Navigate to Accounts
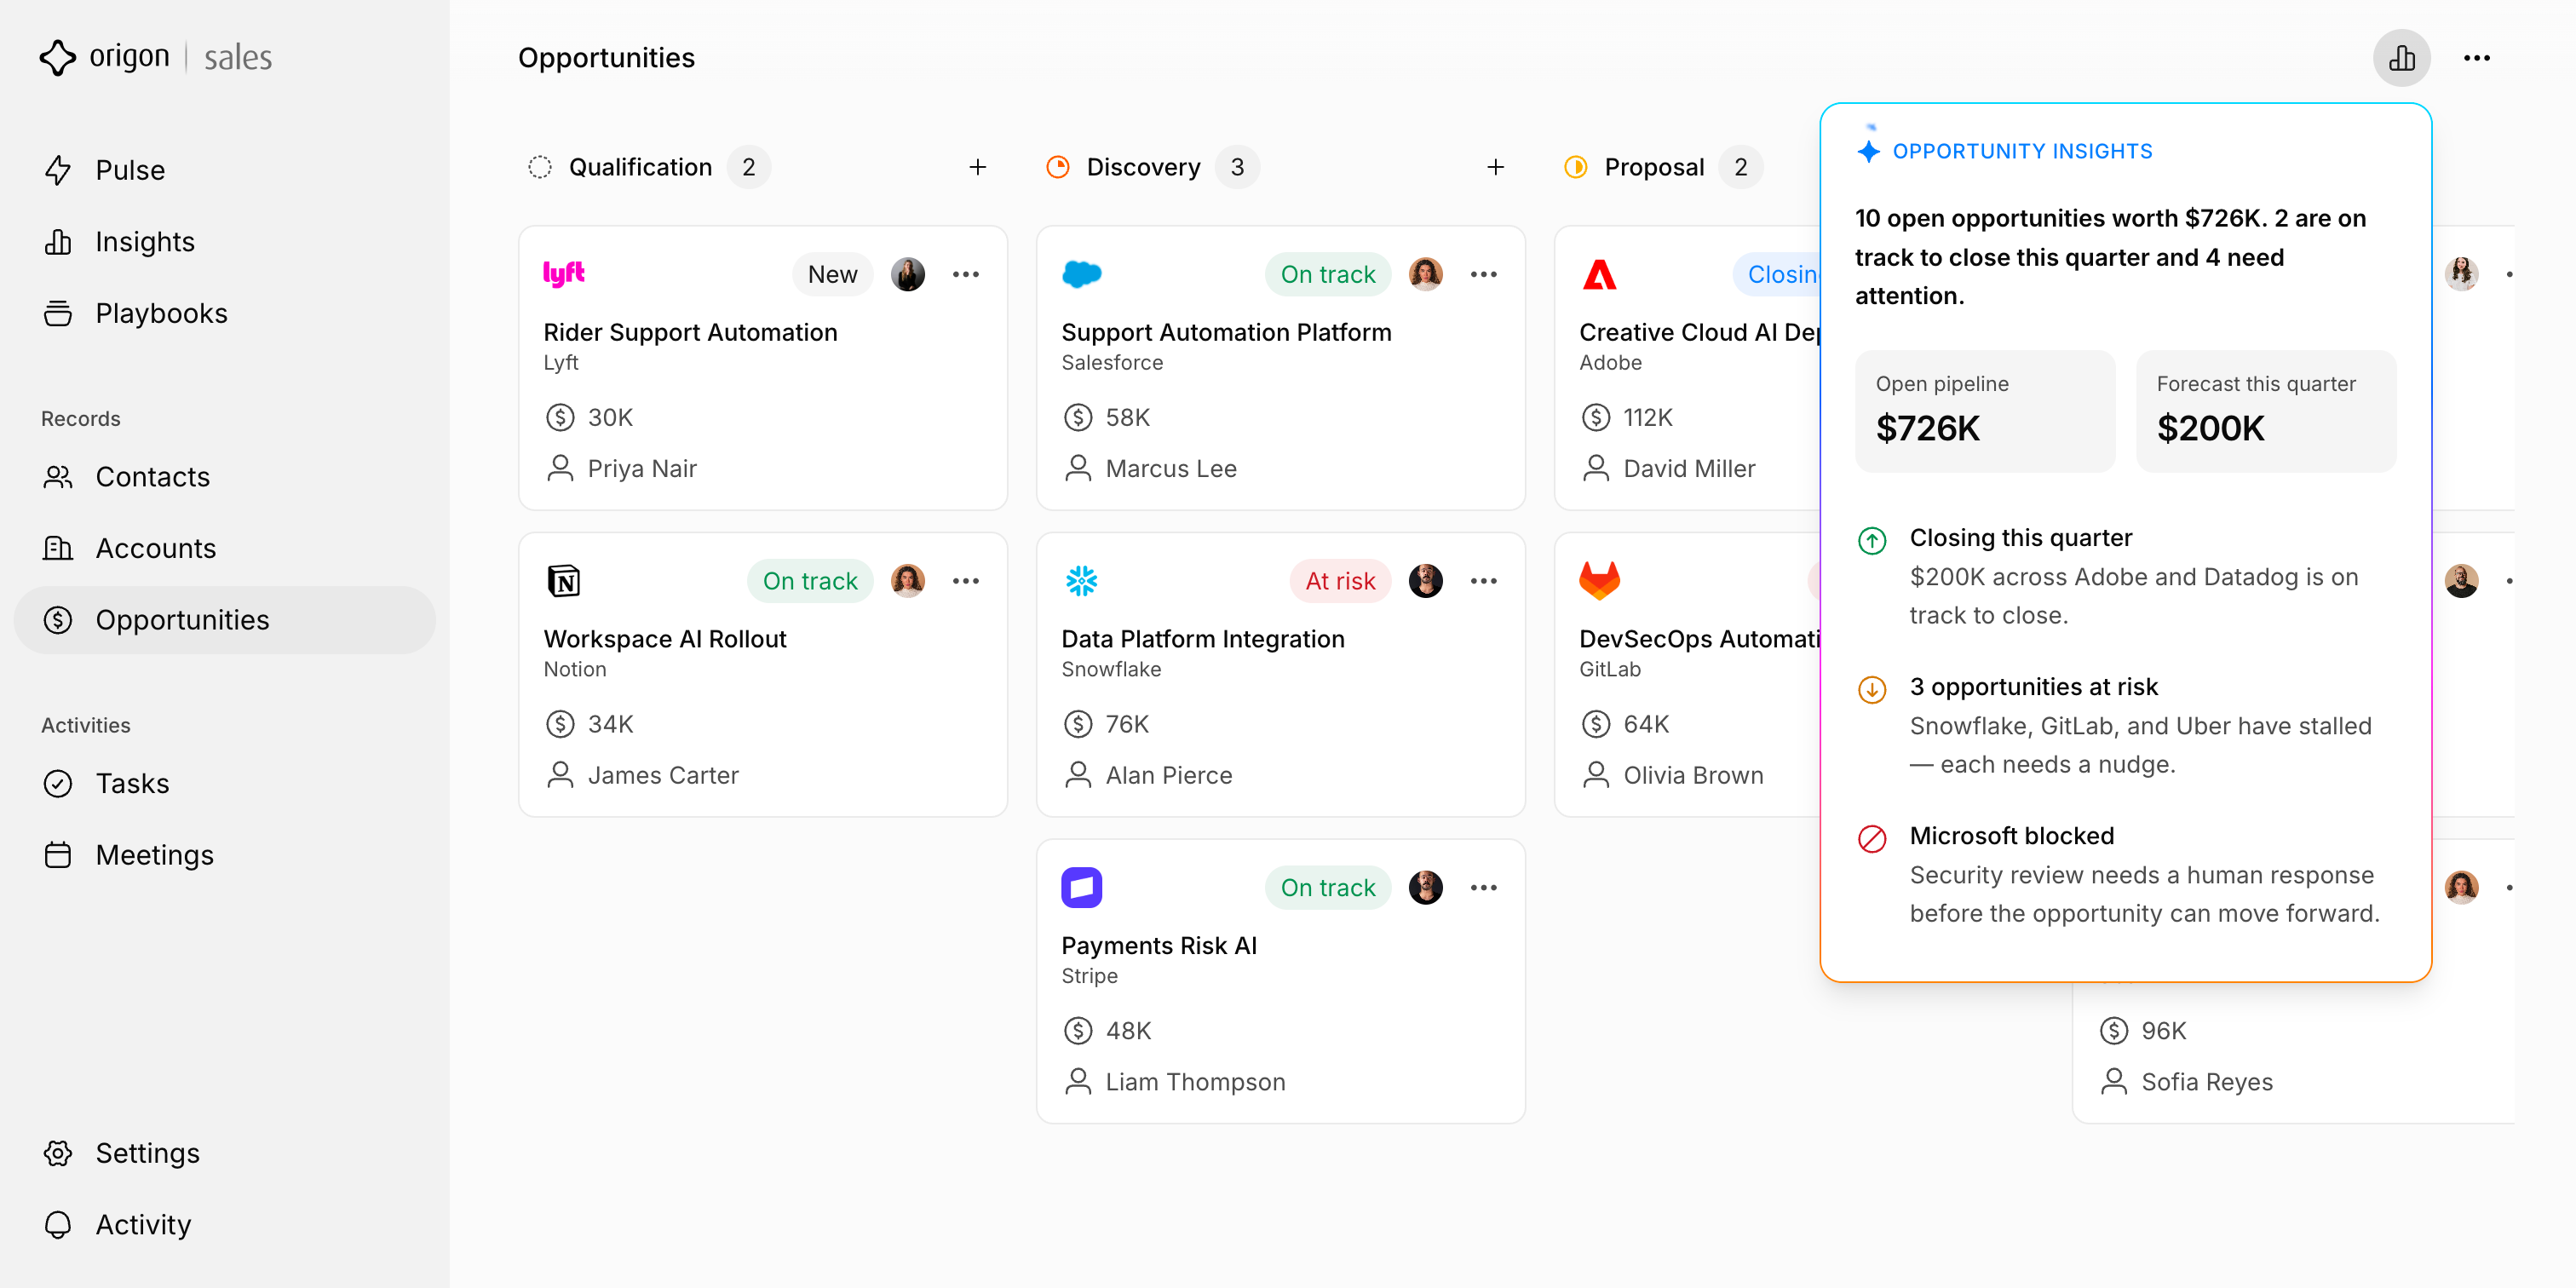This screenshot has height=1288, width=2576. point(224,548)
